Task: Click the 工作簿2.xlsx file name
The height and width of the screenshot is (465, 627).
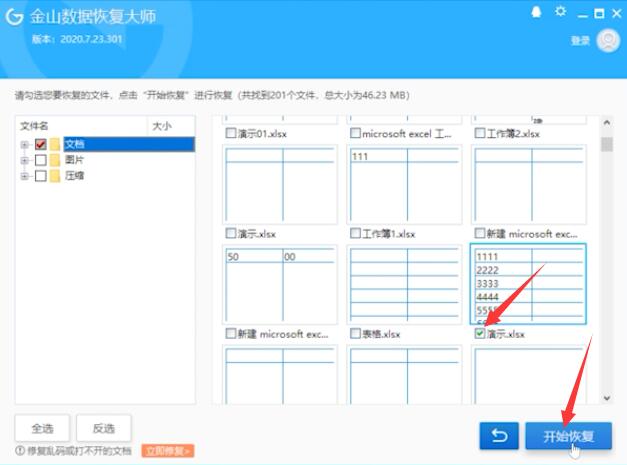Action: click(x=513, y=134)
